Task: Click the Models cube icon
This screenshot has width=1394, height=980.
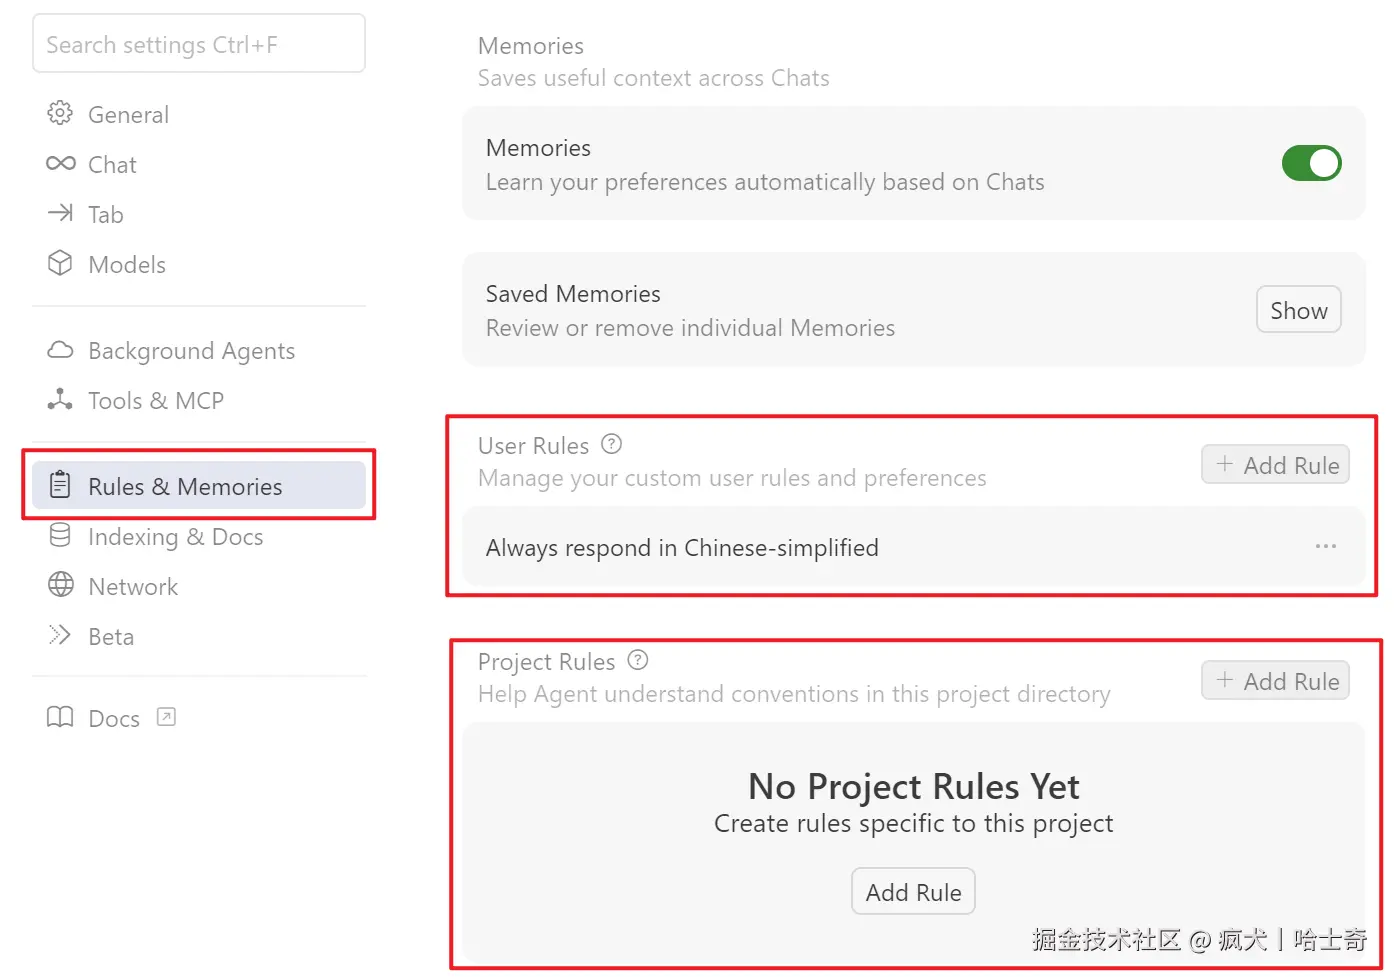Action: 60,263
